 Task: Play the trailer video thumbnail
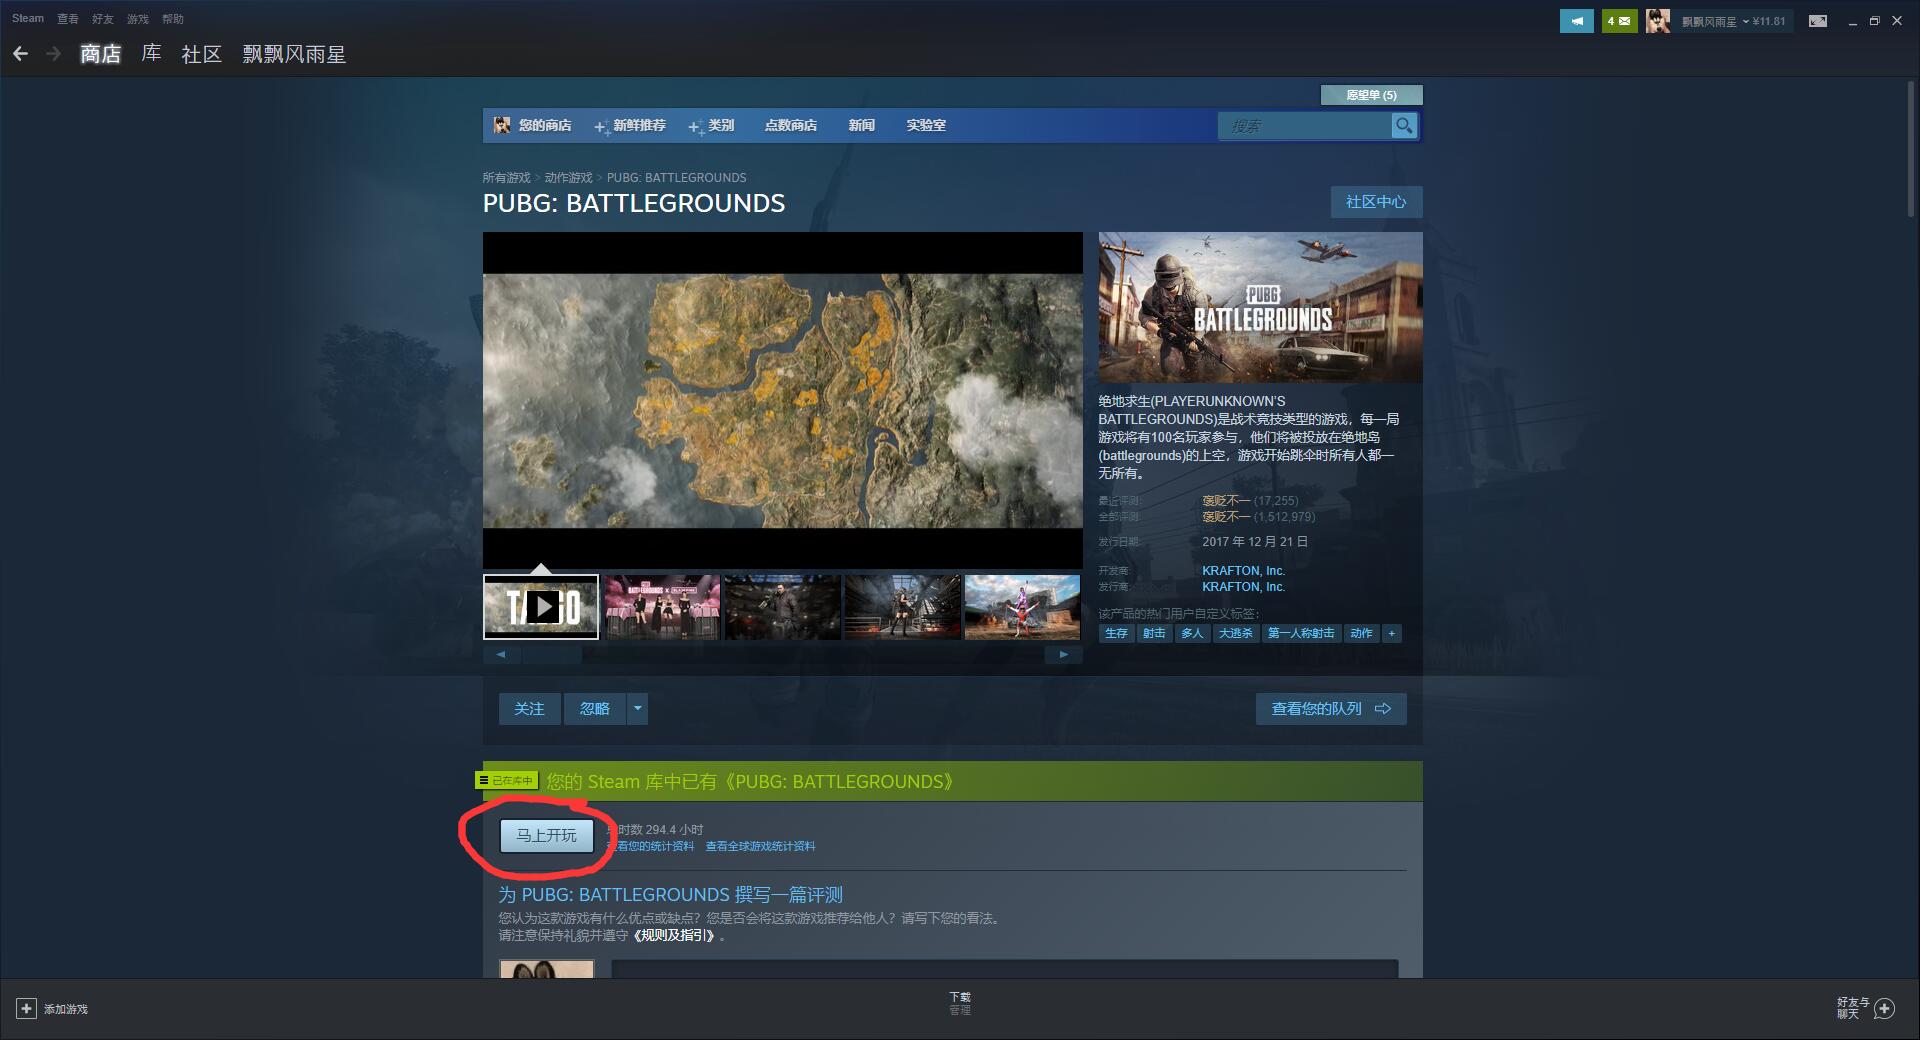[541, 606]
